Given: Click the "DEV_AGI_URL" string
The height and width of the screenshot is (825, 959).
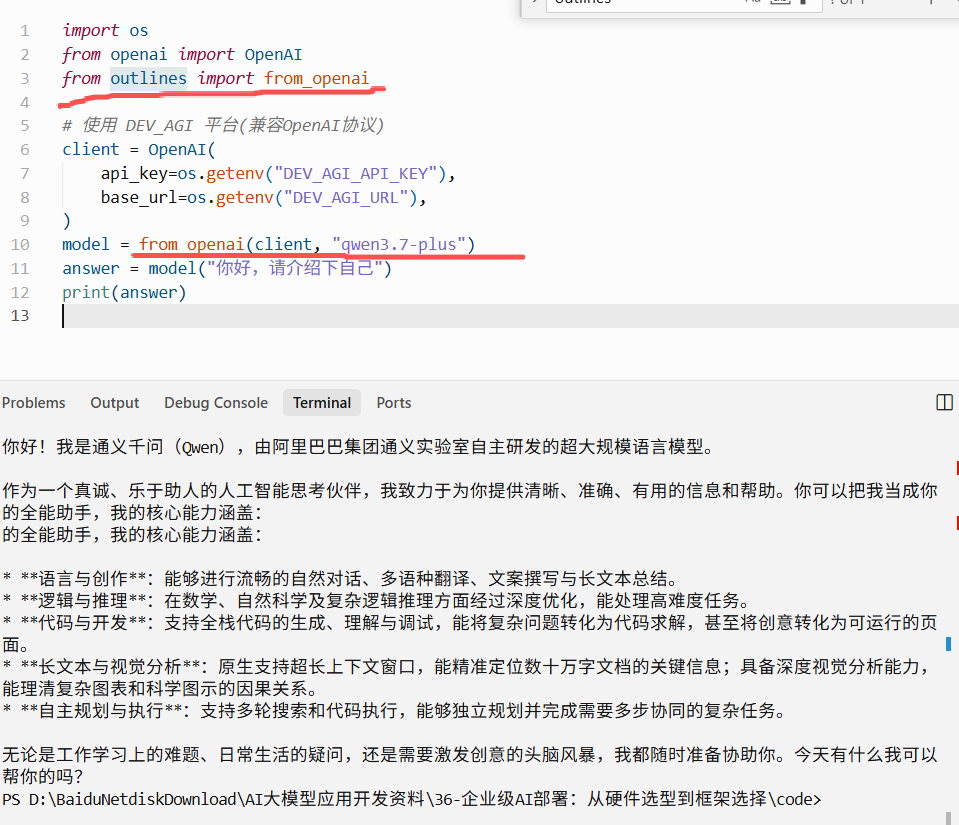Looking at the screenshot, I should pyautogui.click(x=346, y=198).
